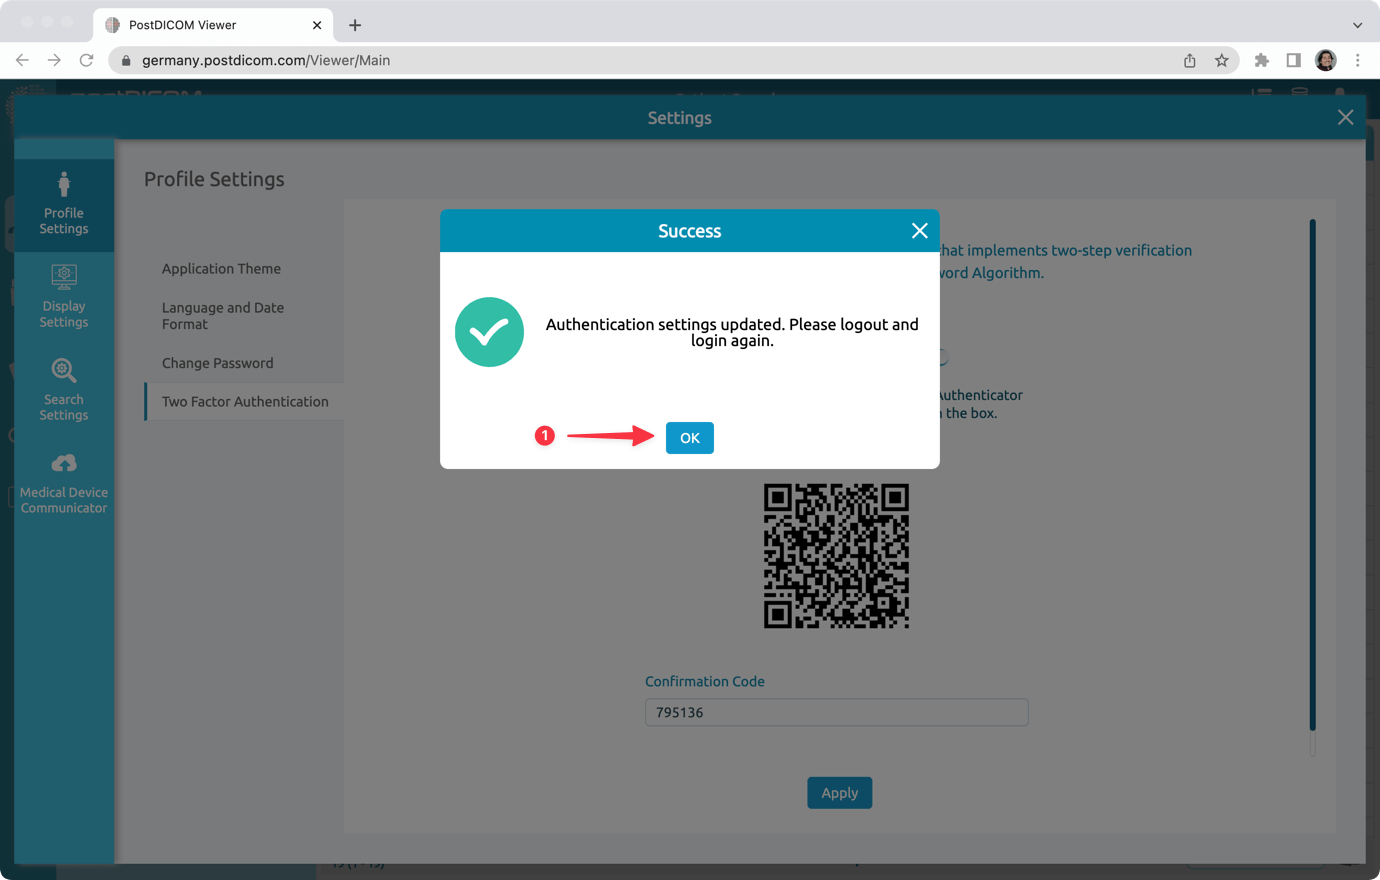This screenshot has height=880, width=1380.
Task: Open the Application Theme settings
Action: pos(221,268)
